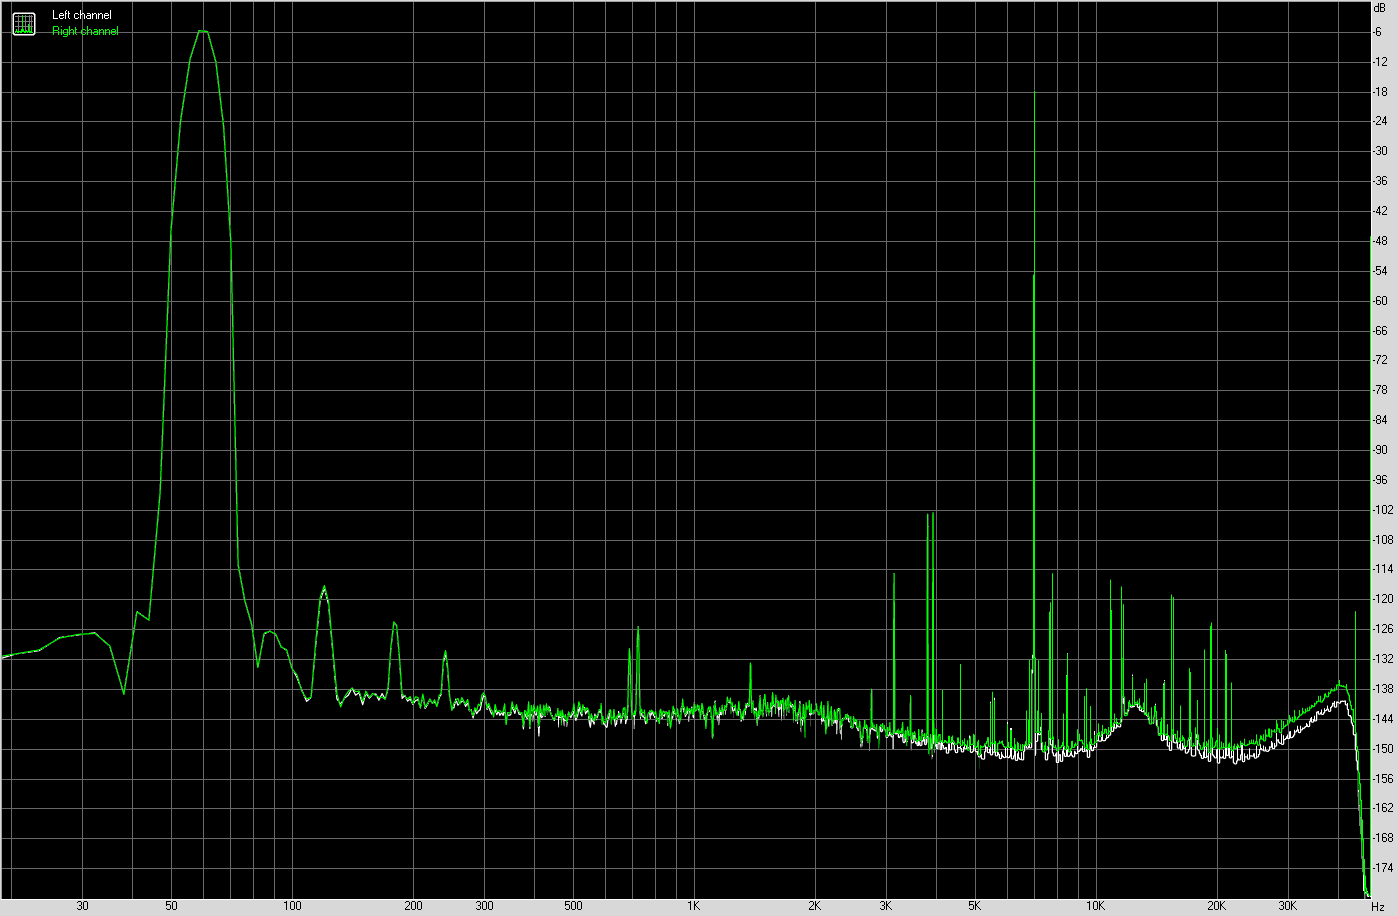Screen dimensions: 1398x916
Task: Click the -90 dB axis value
Action: coord(1380,450)
